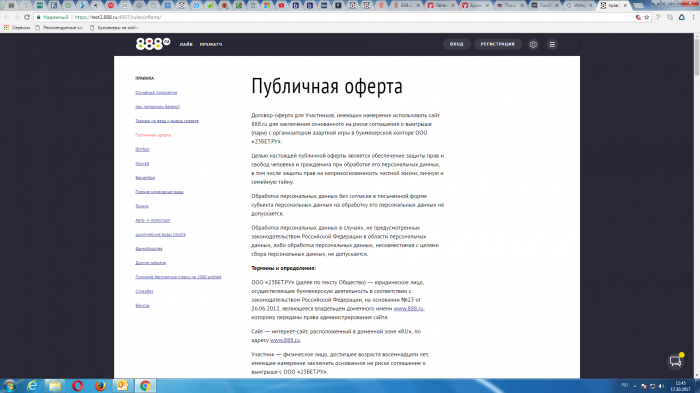The height and width of the screenshot is (393, 700).
Task: Open Windows Explorer folder in taskbar
Action: [x=55, y=385]
